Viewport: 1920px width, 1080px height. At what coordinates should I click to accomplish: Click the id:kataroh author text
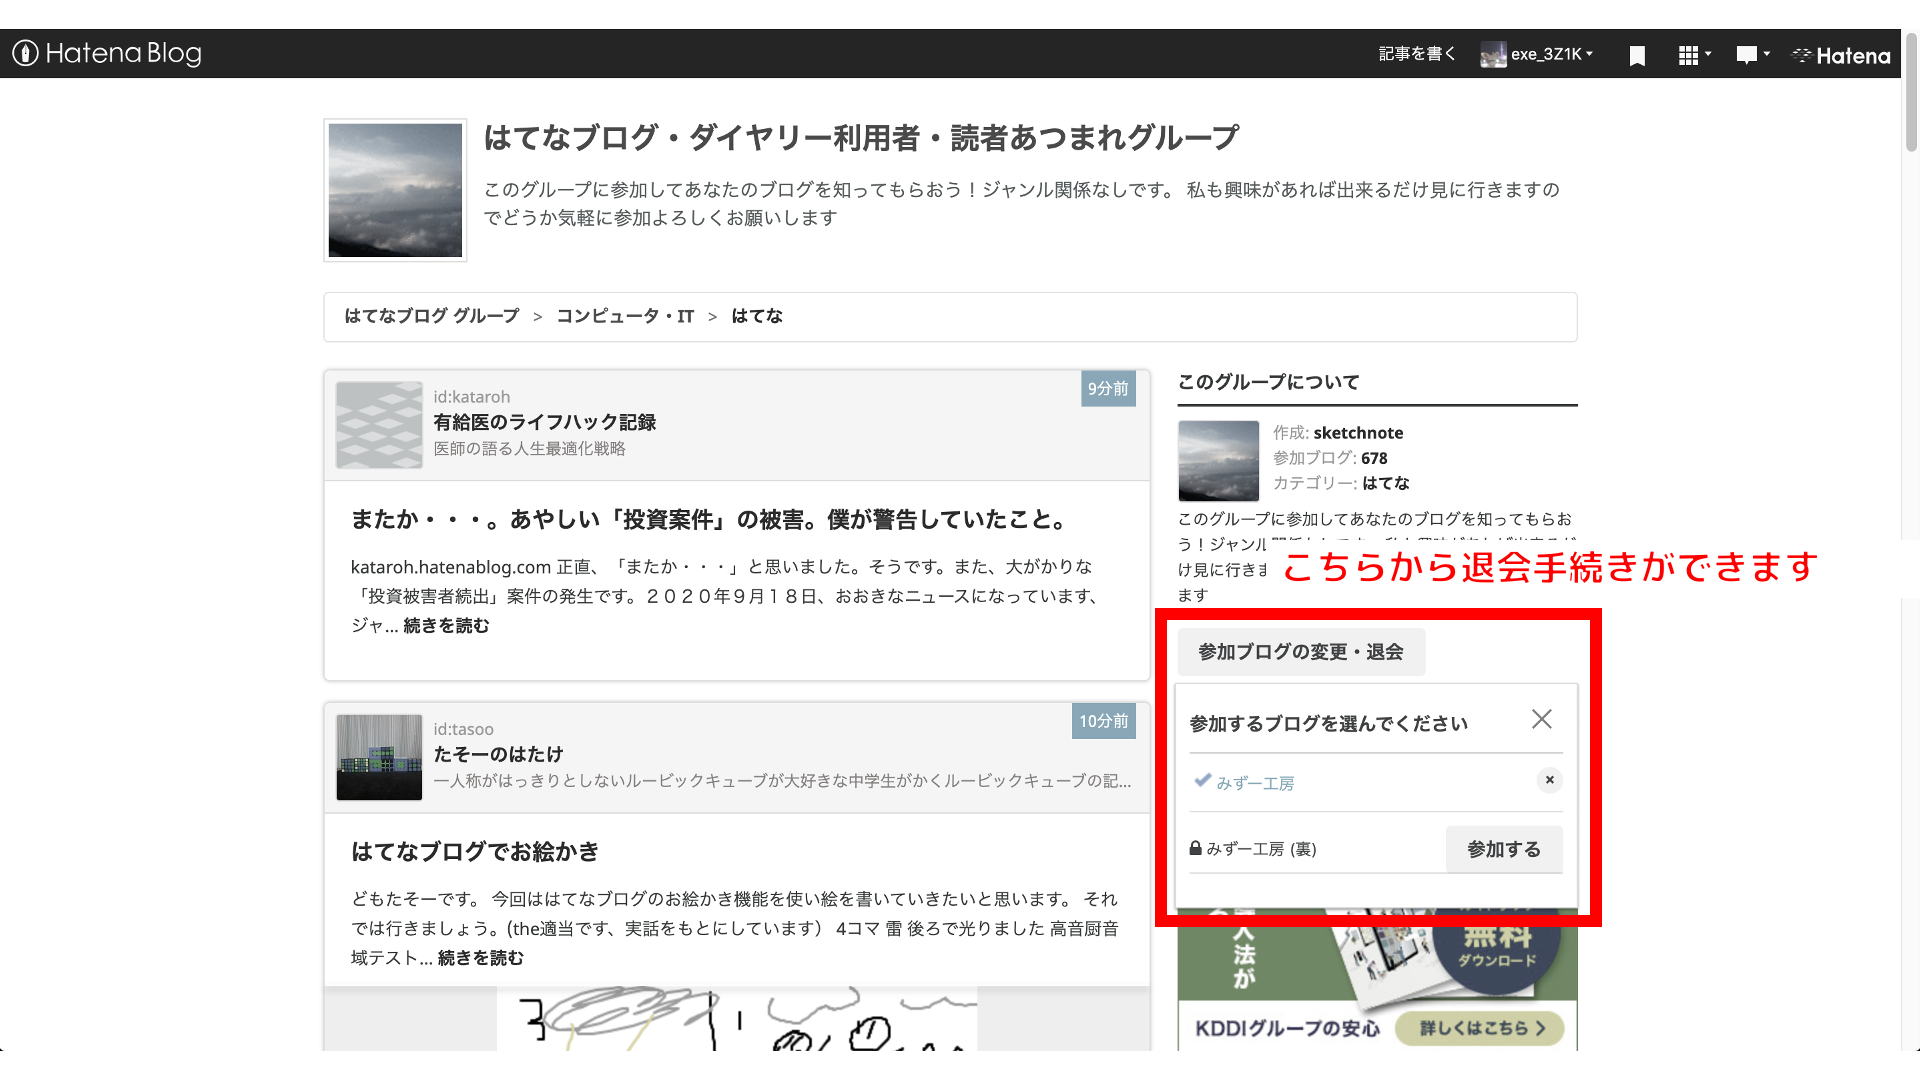tap(471, 397)
